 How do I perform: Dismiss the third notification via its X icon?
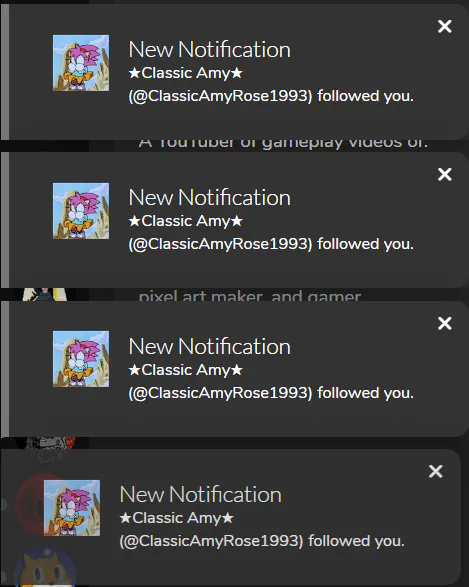[445, 323]
